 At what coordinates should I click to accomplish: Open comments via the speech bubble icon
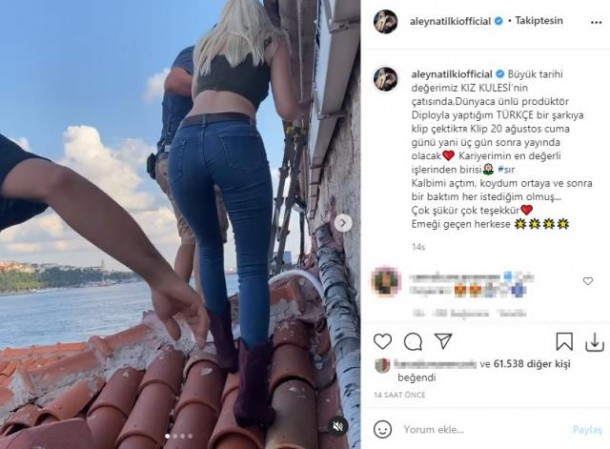(413, 342)
